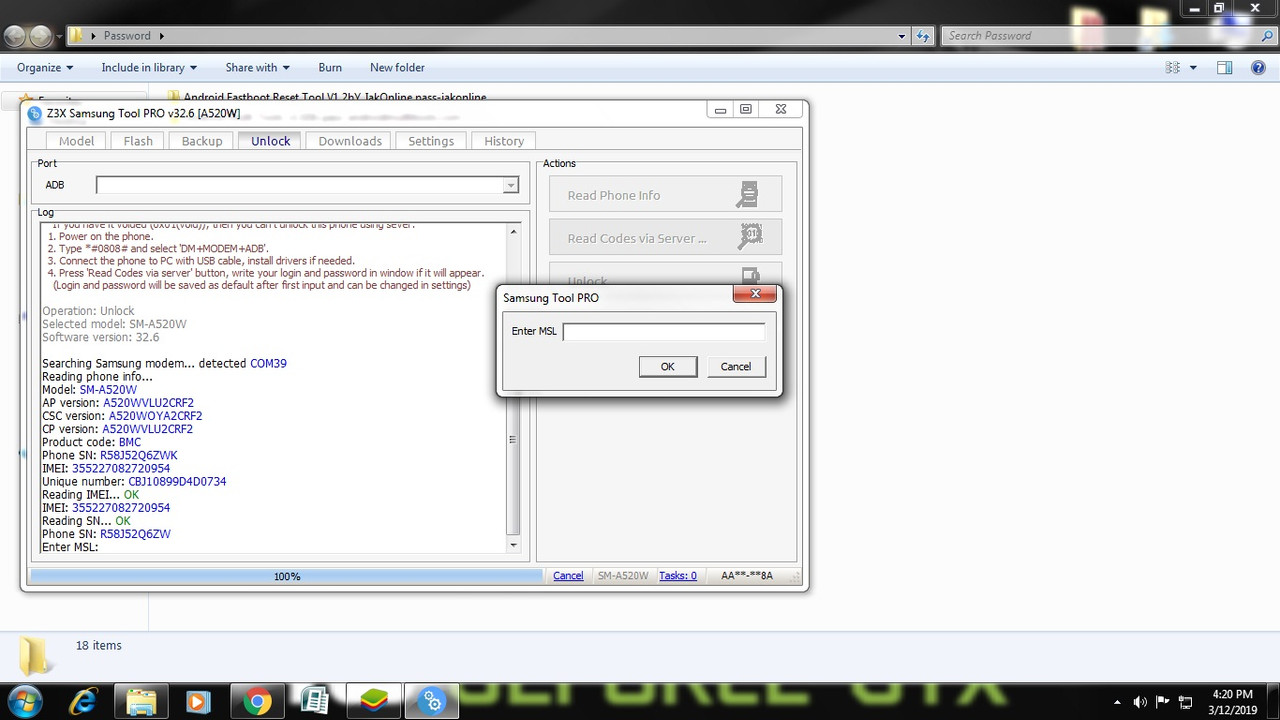Click the folder icon in the address bar
Viewport: 1280px width, 720px height.
point(76,36)
